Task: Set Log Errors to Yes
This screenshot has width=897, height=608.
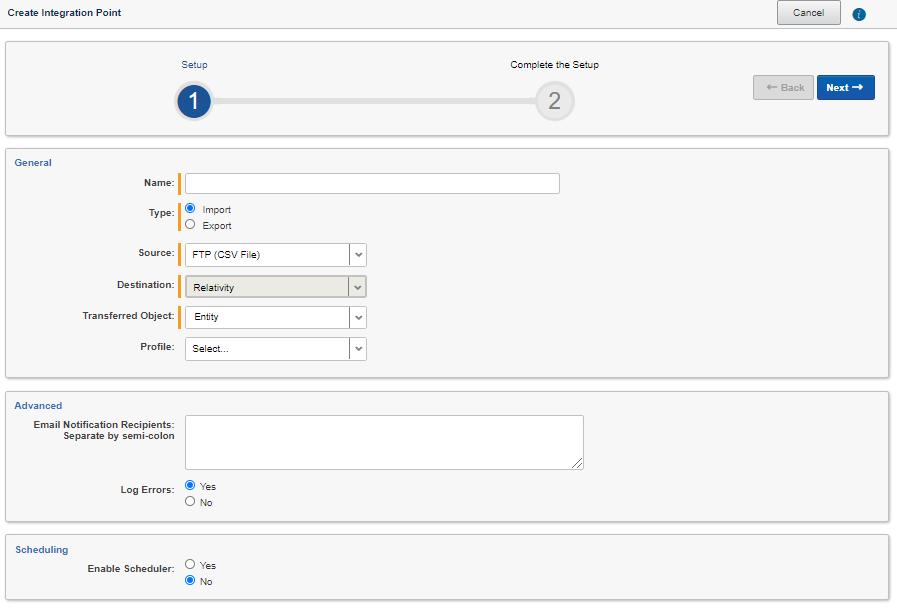Action: tap(190, 485)
